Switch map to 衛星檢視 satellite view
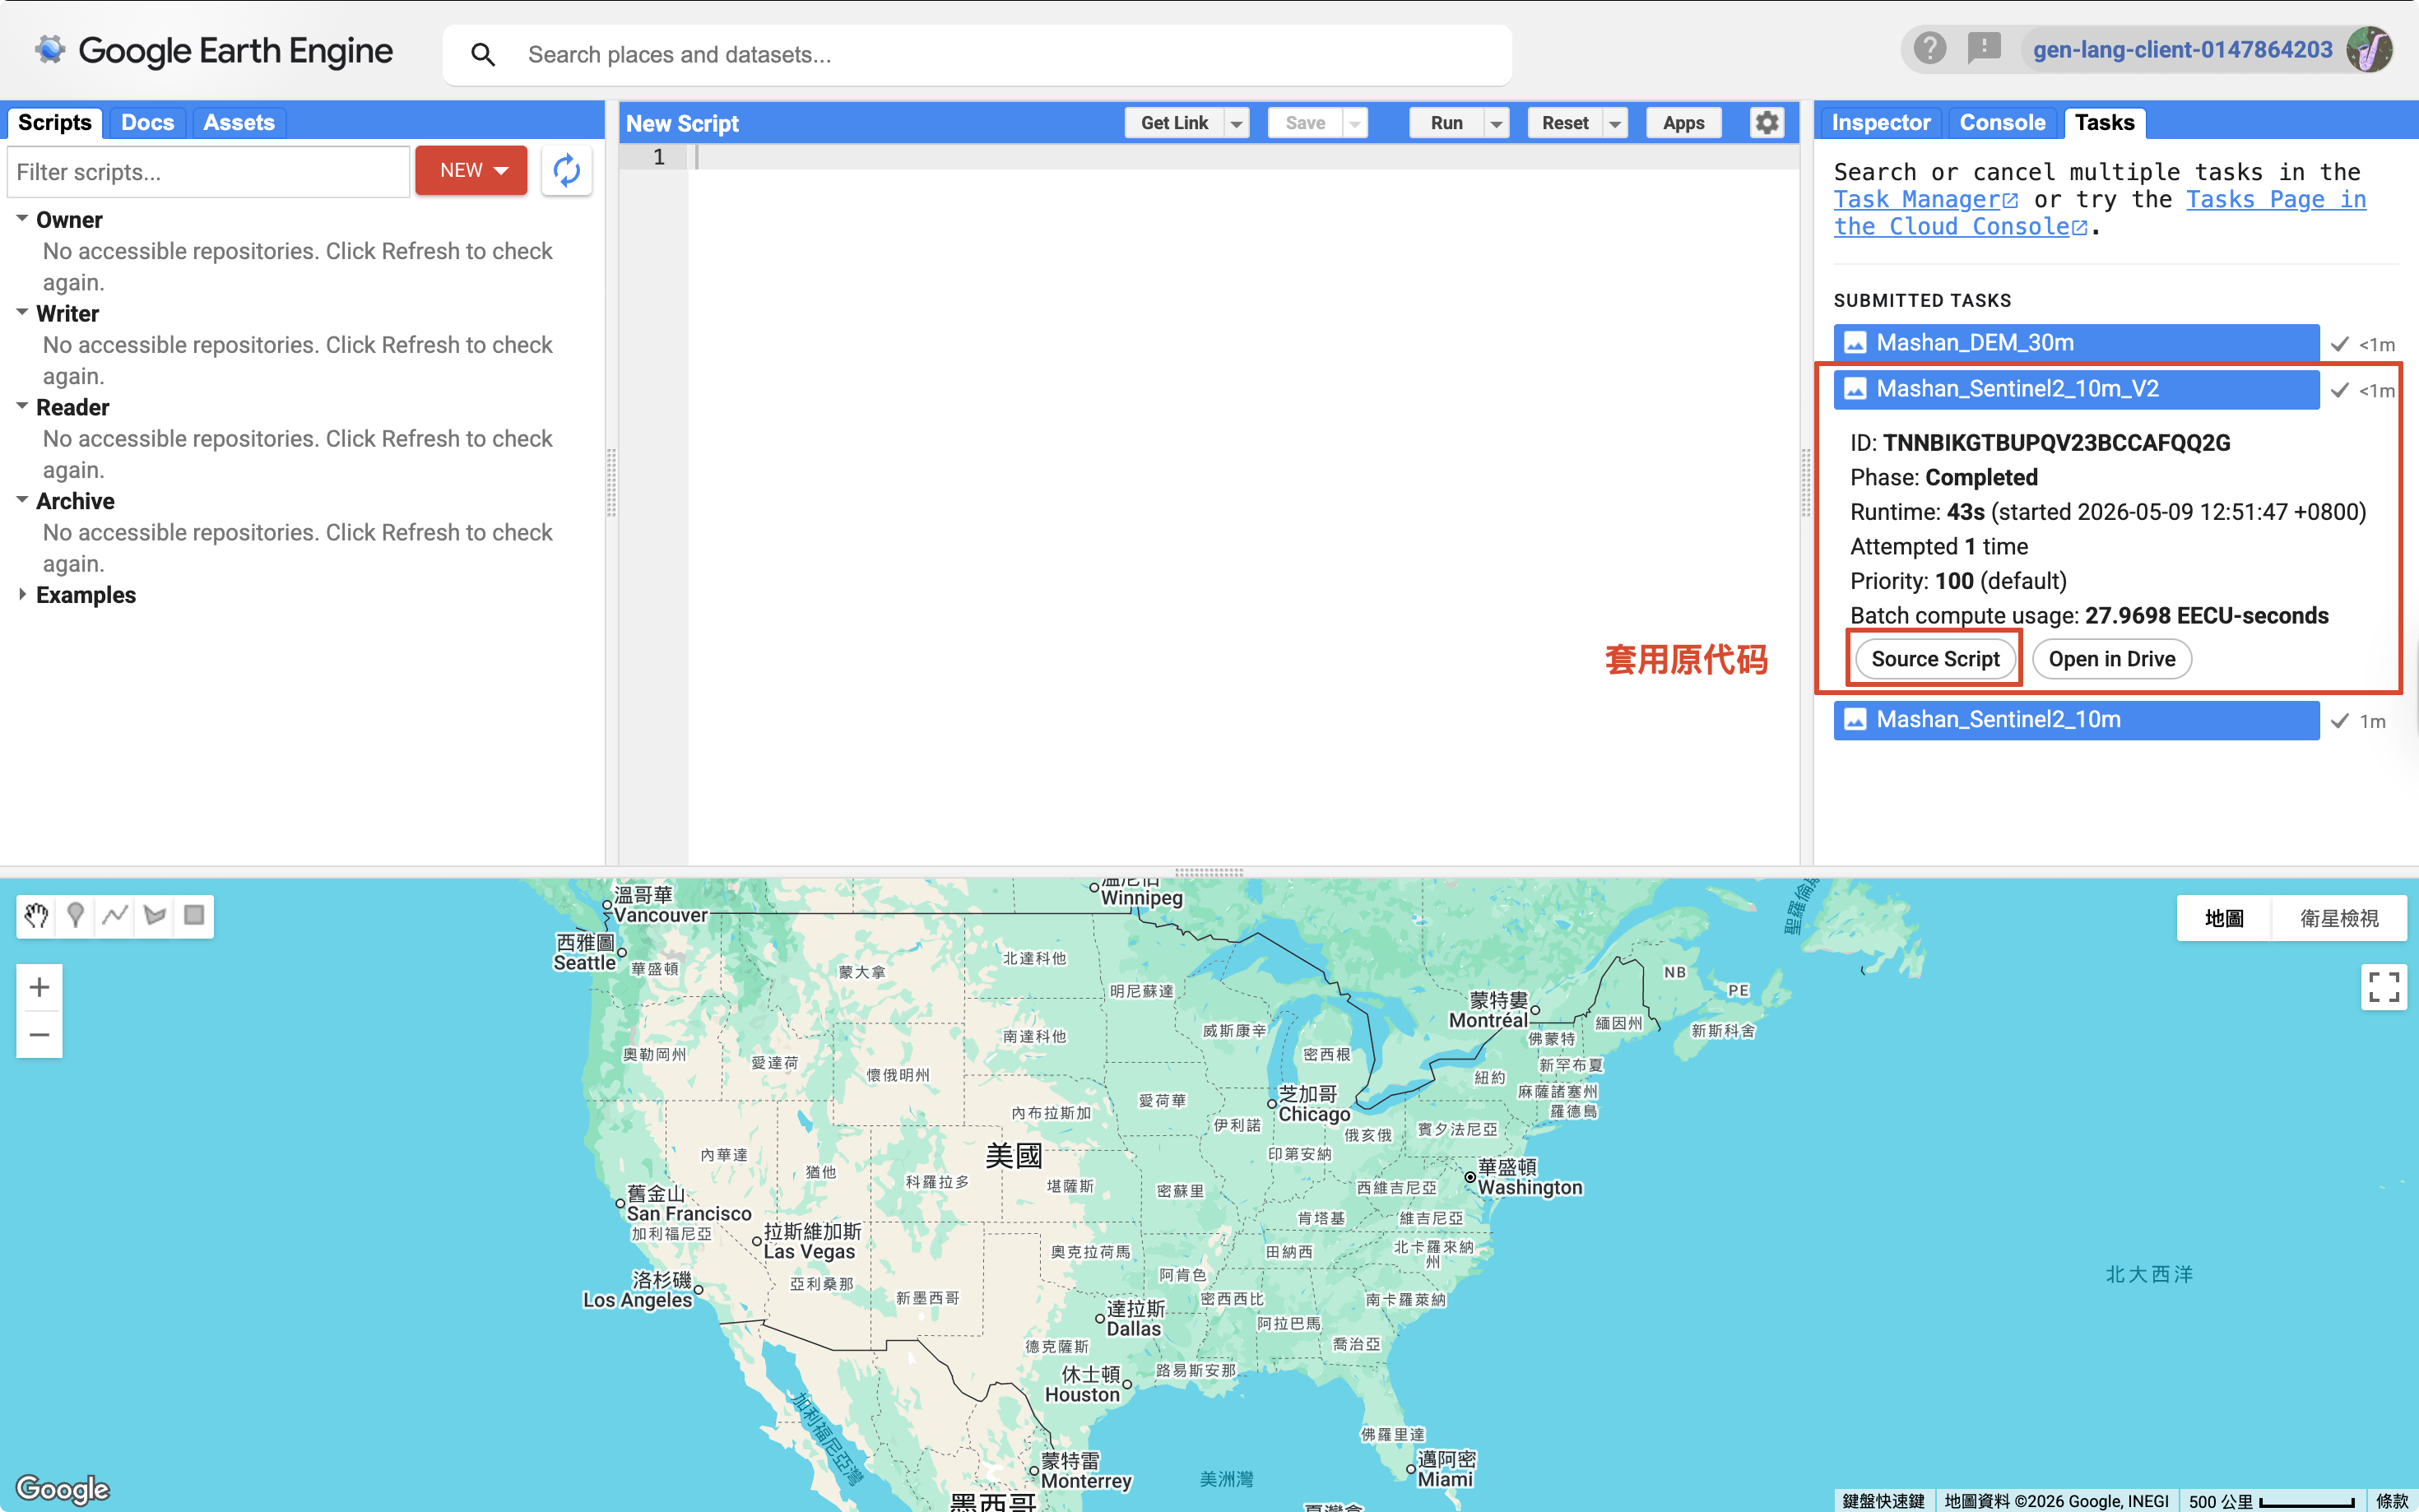 pos(2338,918)
